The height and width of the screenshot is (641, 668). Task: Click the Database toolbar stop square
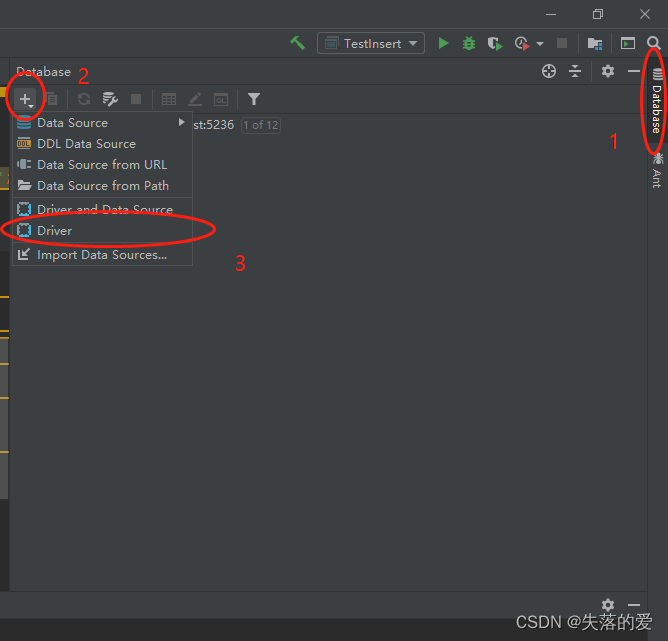coord(136,99)
